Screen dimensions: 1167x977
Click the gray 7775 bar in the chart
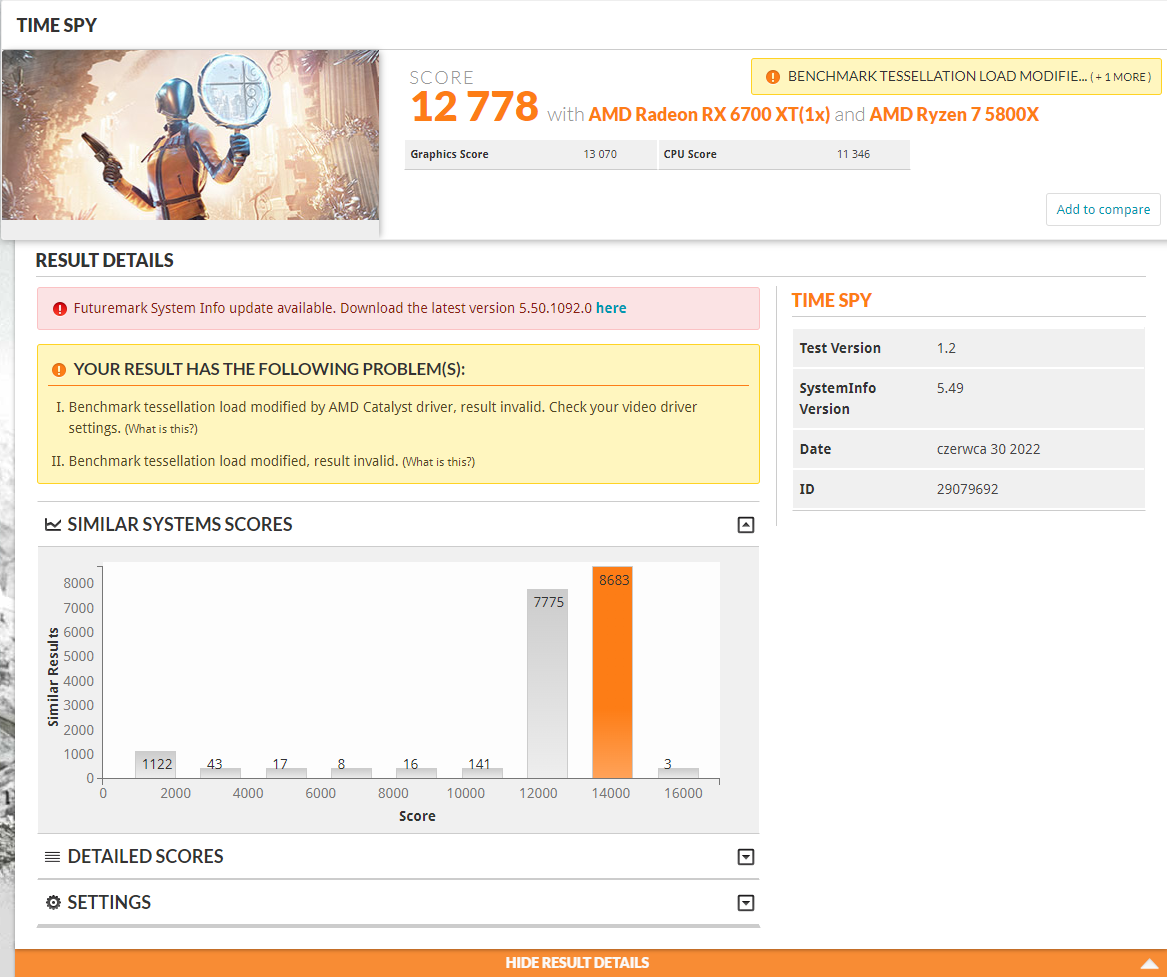pyautogui.click(x=547, y=684)
